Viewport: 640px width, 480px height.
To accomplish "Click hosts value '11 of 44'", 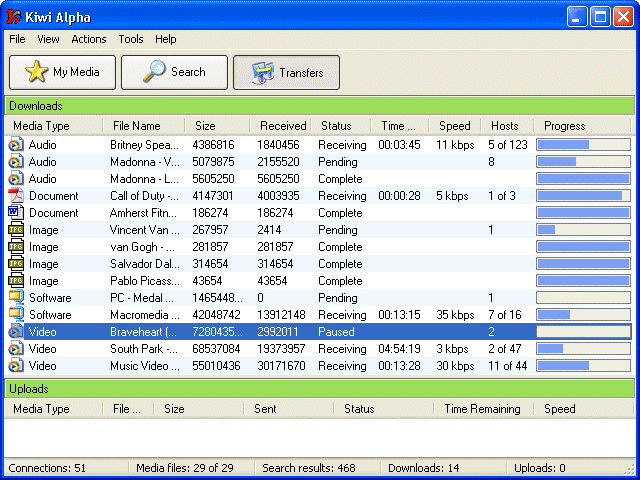I will [x=508, y=366].
